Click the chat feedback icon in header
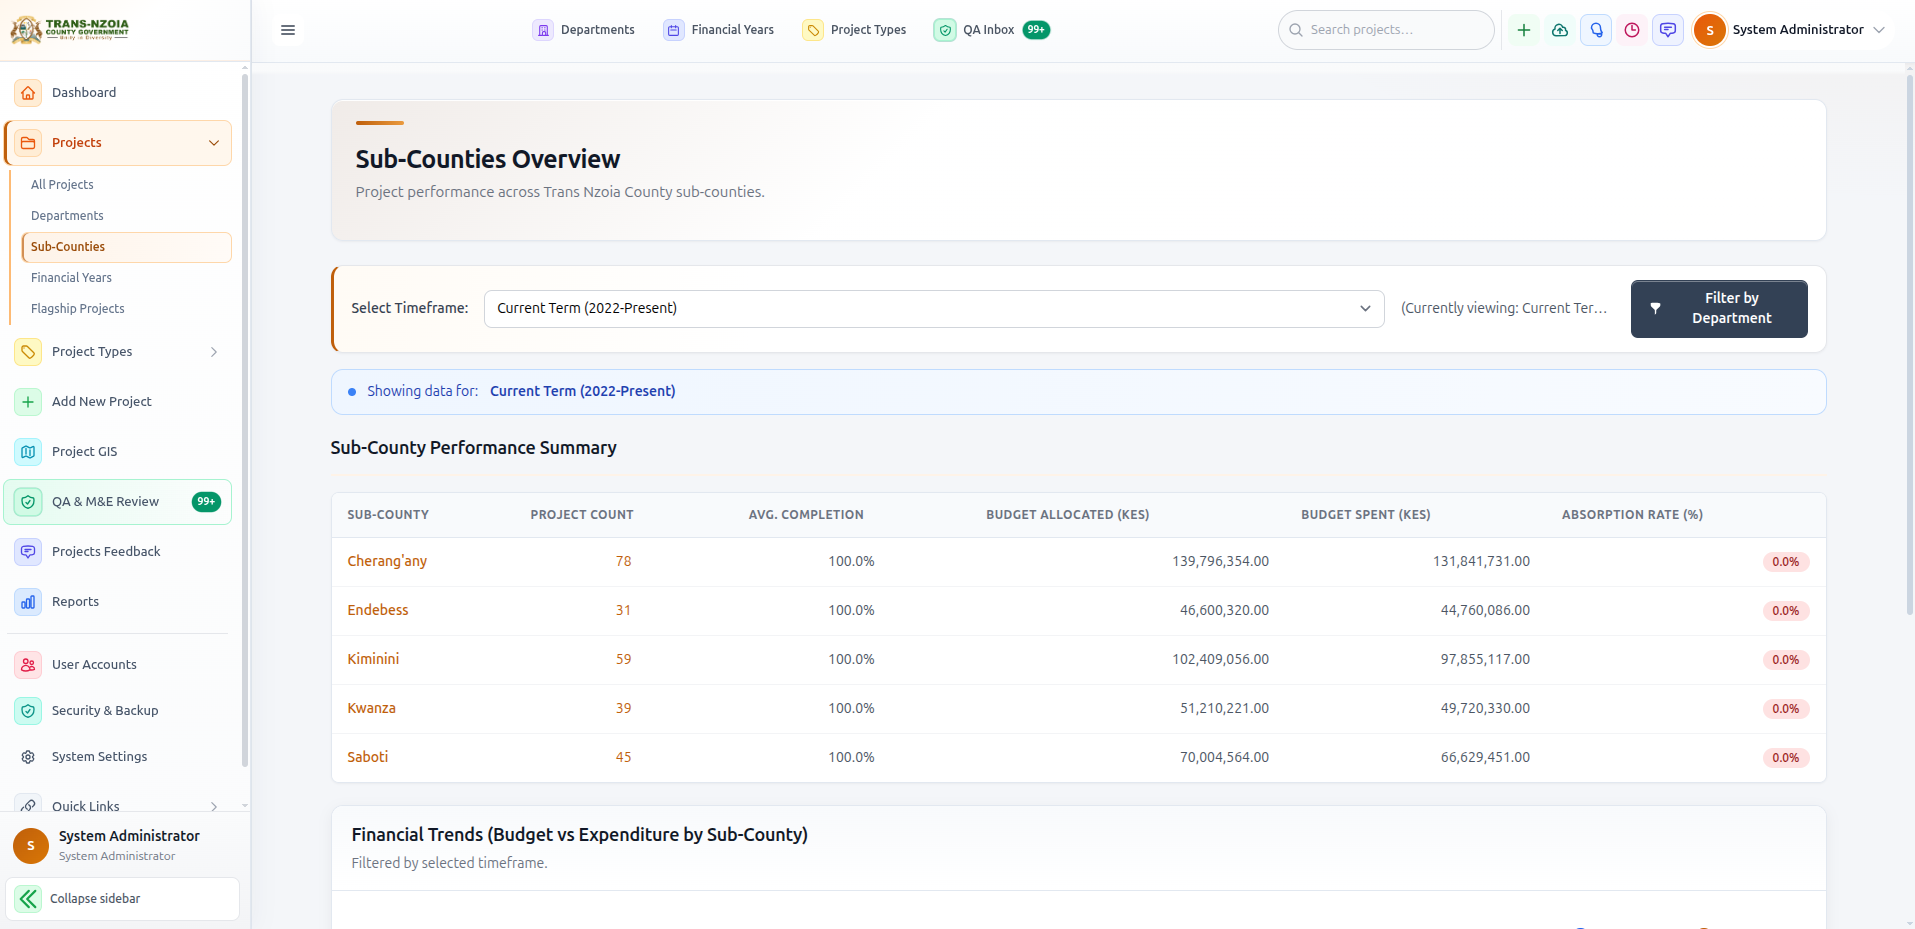 click(1668, 30)
